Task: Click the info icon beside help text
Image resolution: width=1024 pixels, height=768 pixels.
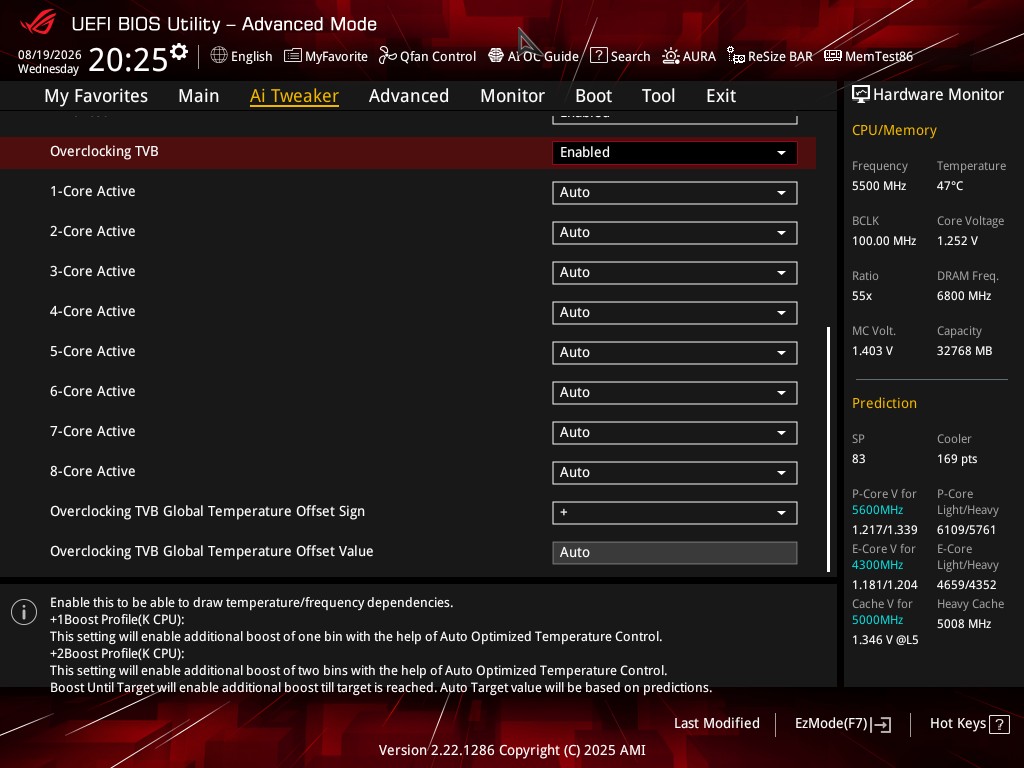Action: click(24, 612)
